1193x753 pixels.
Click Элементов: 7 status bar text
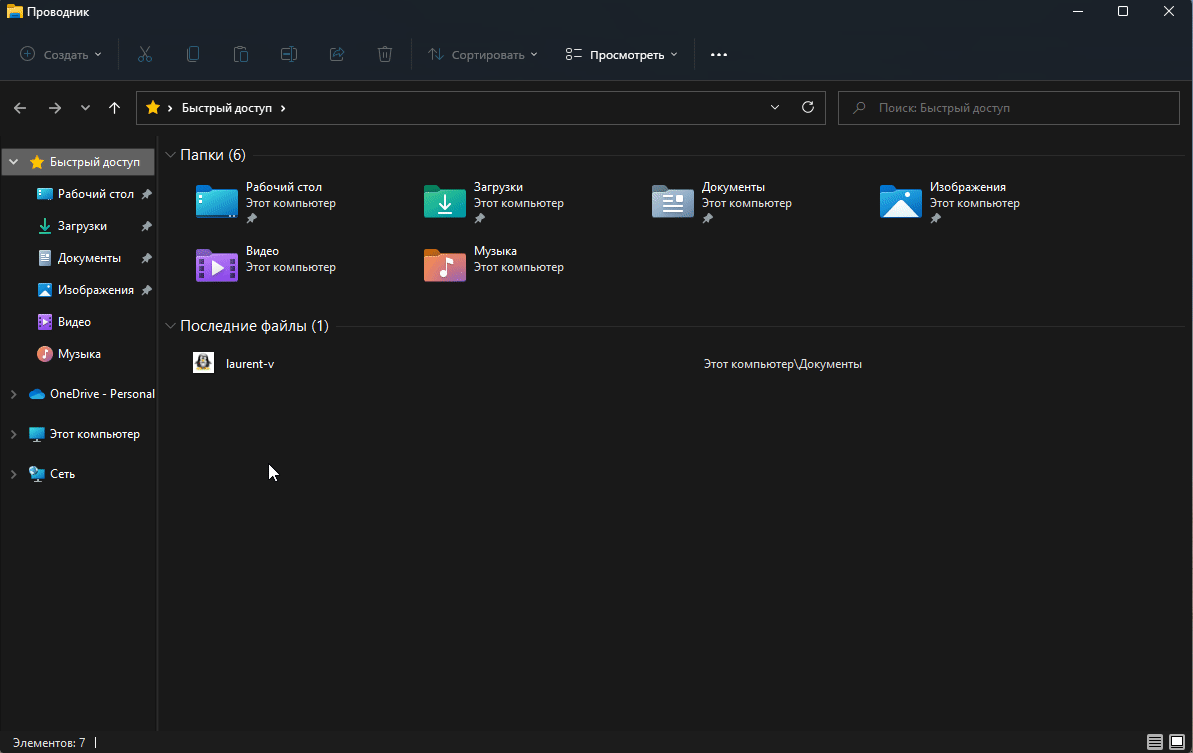(49, 742)
